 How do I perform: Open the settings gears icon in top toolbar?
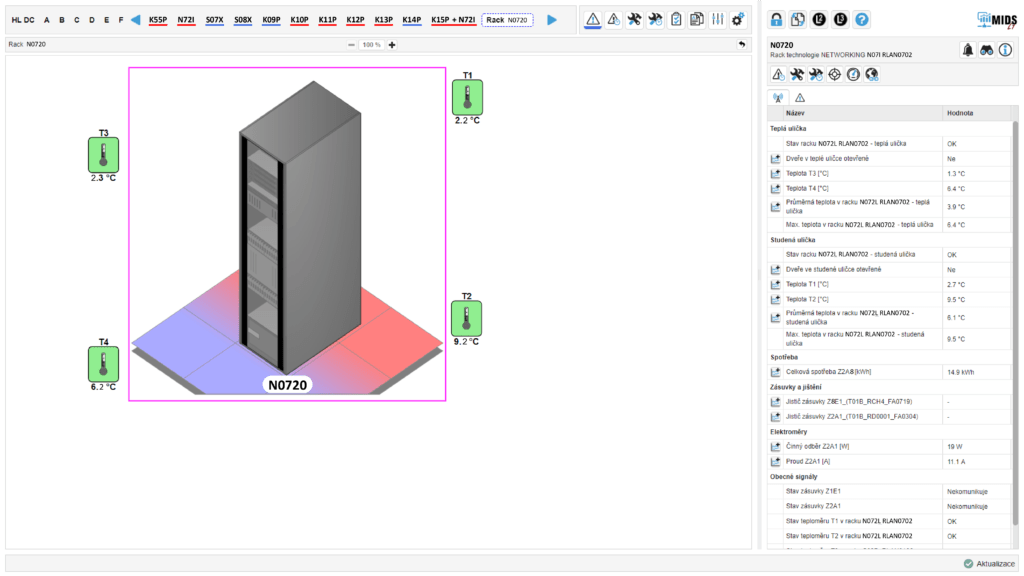click(738, 19)
